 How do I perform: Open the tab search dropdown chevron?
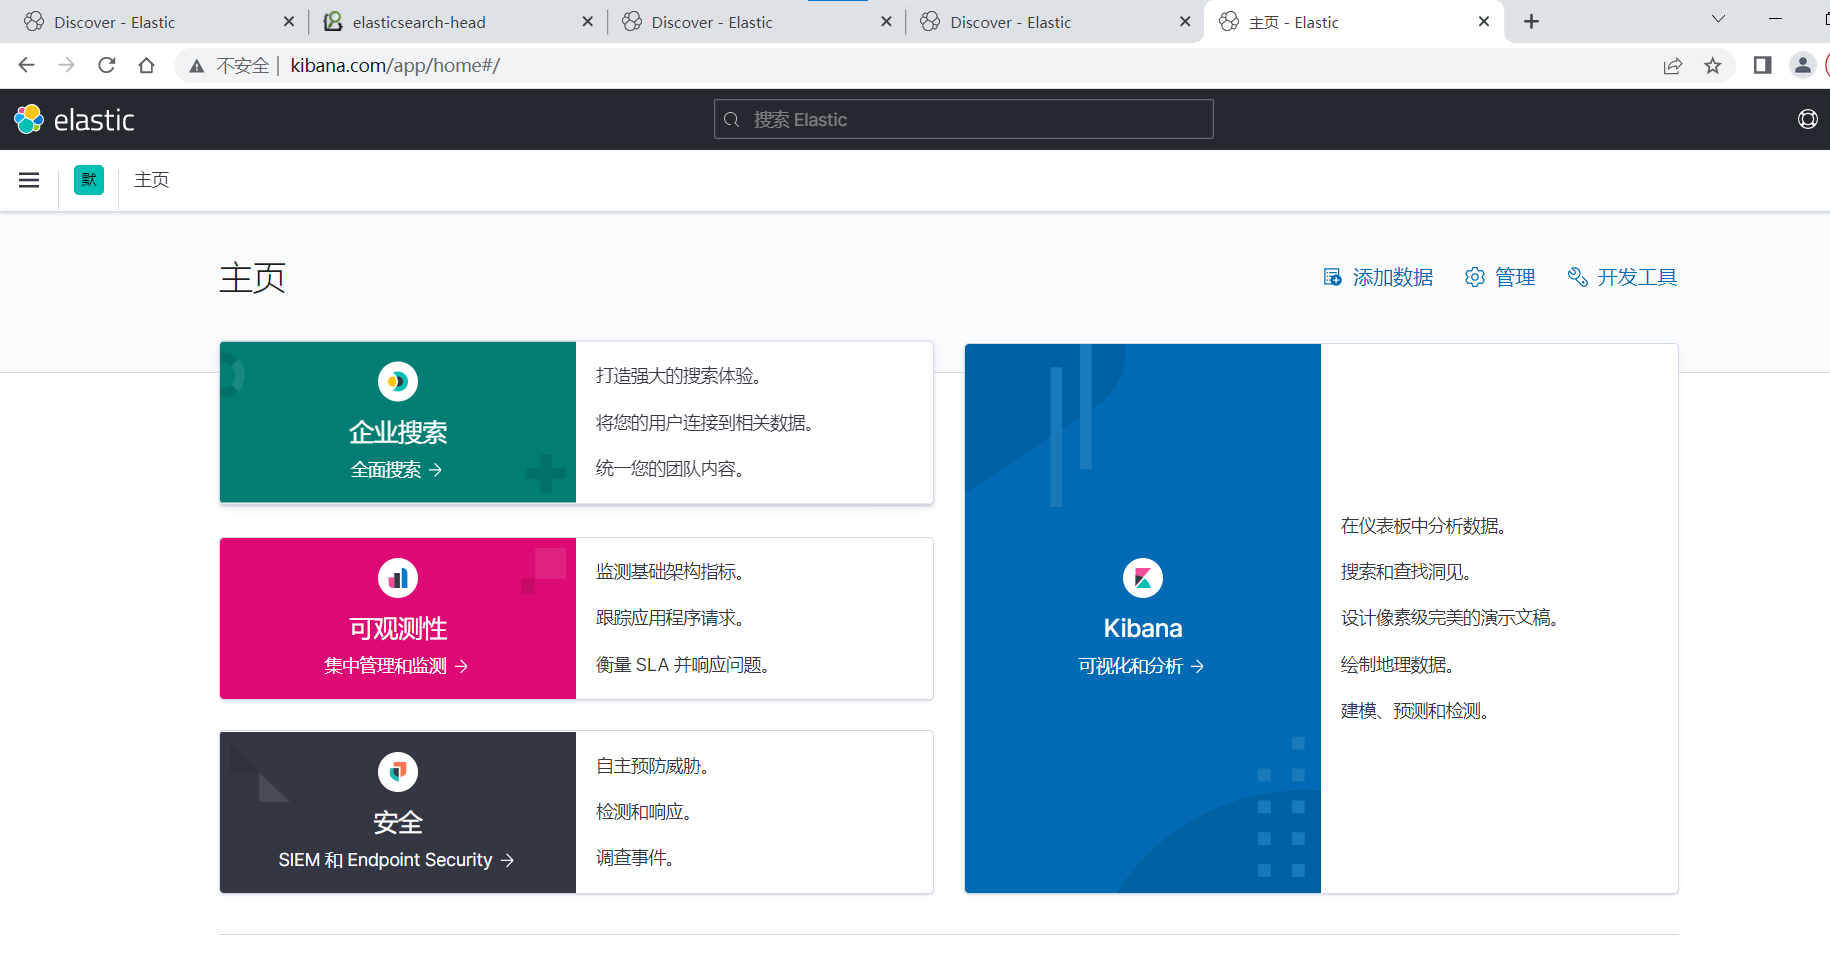coord(1718,19)
